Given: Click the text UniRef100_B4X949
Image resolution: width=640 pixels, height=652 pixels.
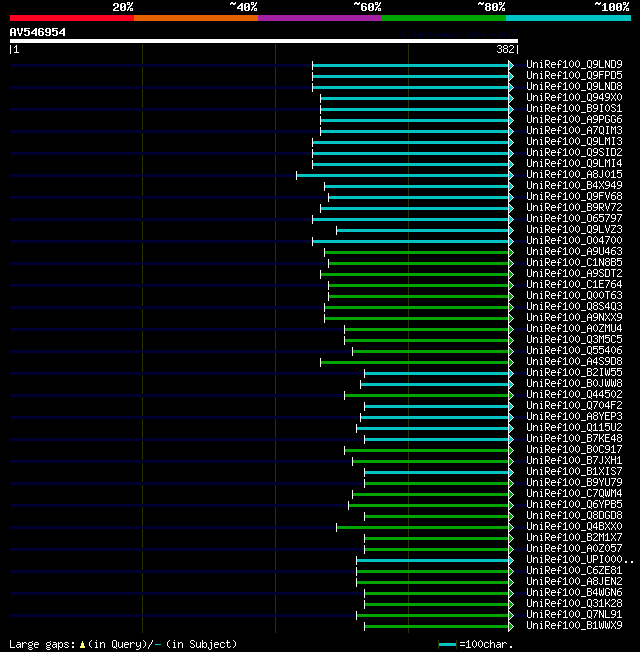Looking at the screenshot, I should (574, 185).
